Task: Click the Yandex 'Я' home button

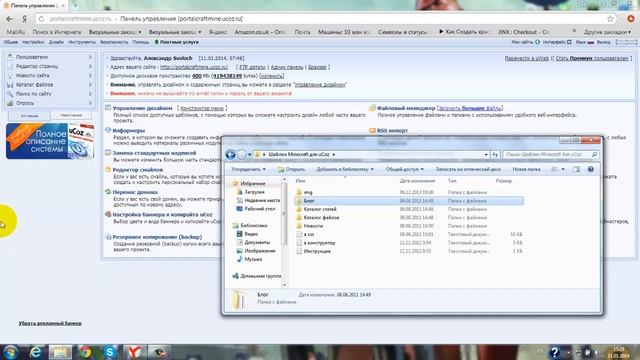Action: coord(24,19)
